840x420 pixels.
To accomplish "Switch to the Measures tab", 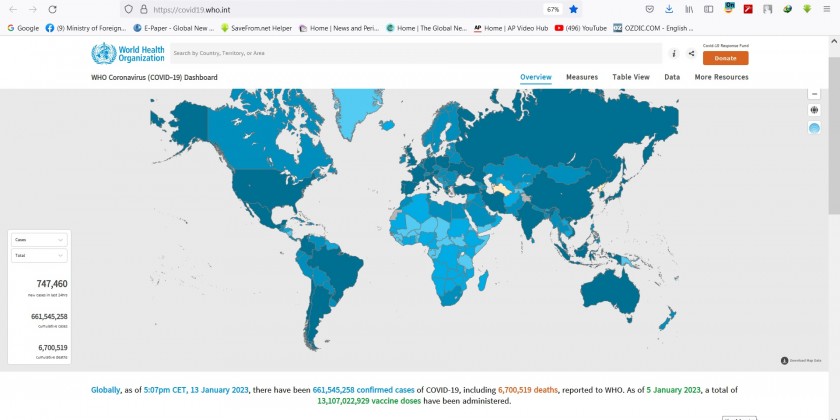I will (x=581, y=77).
